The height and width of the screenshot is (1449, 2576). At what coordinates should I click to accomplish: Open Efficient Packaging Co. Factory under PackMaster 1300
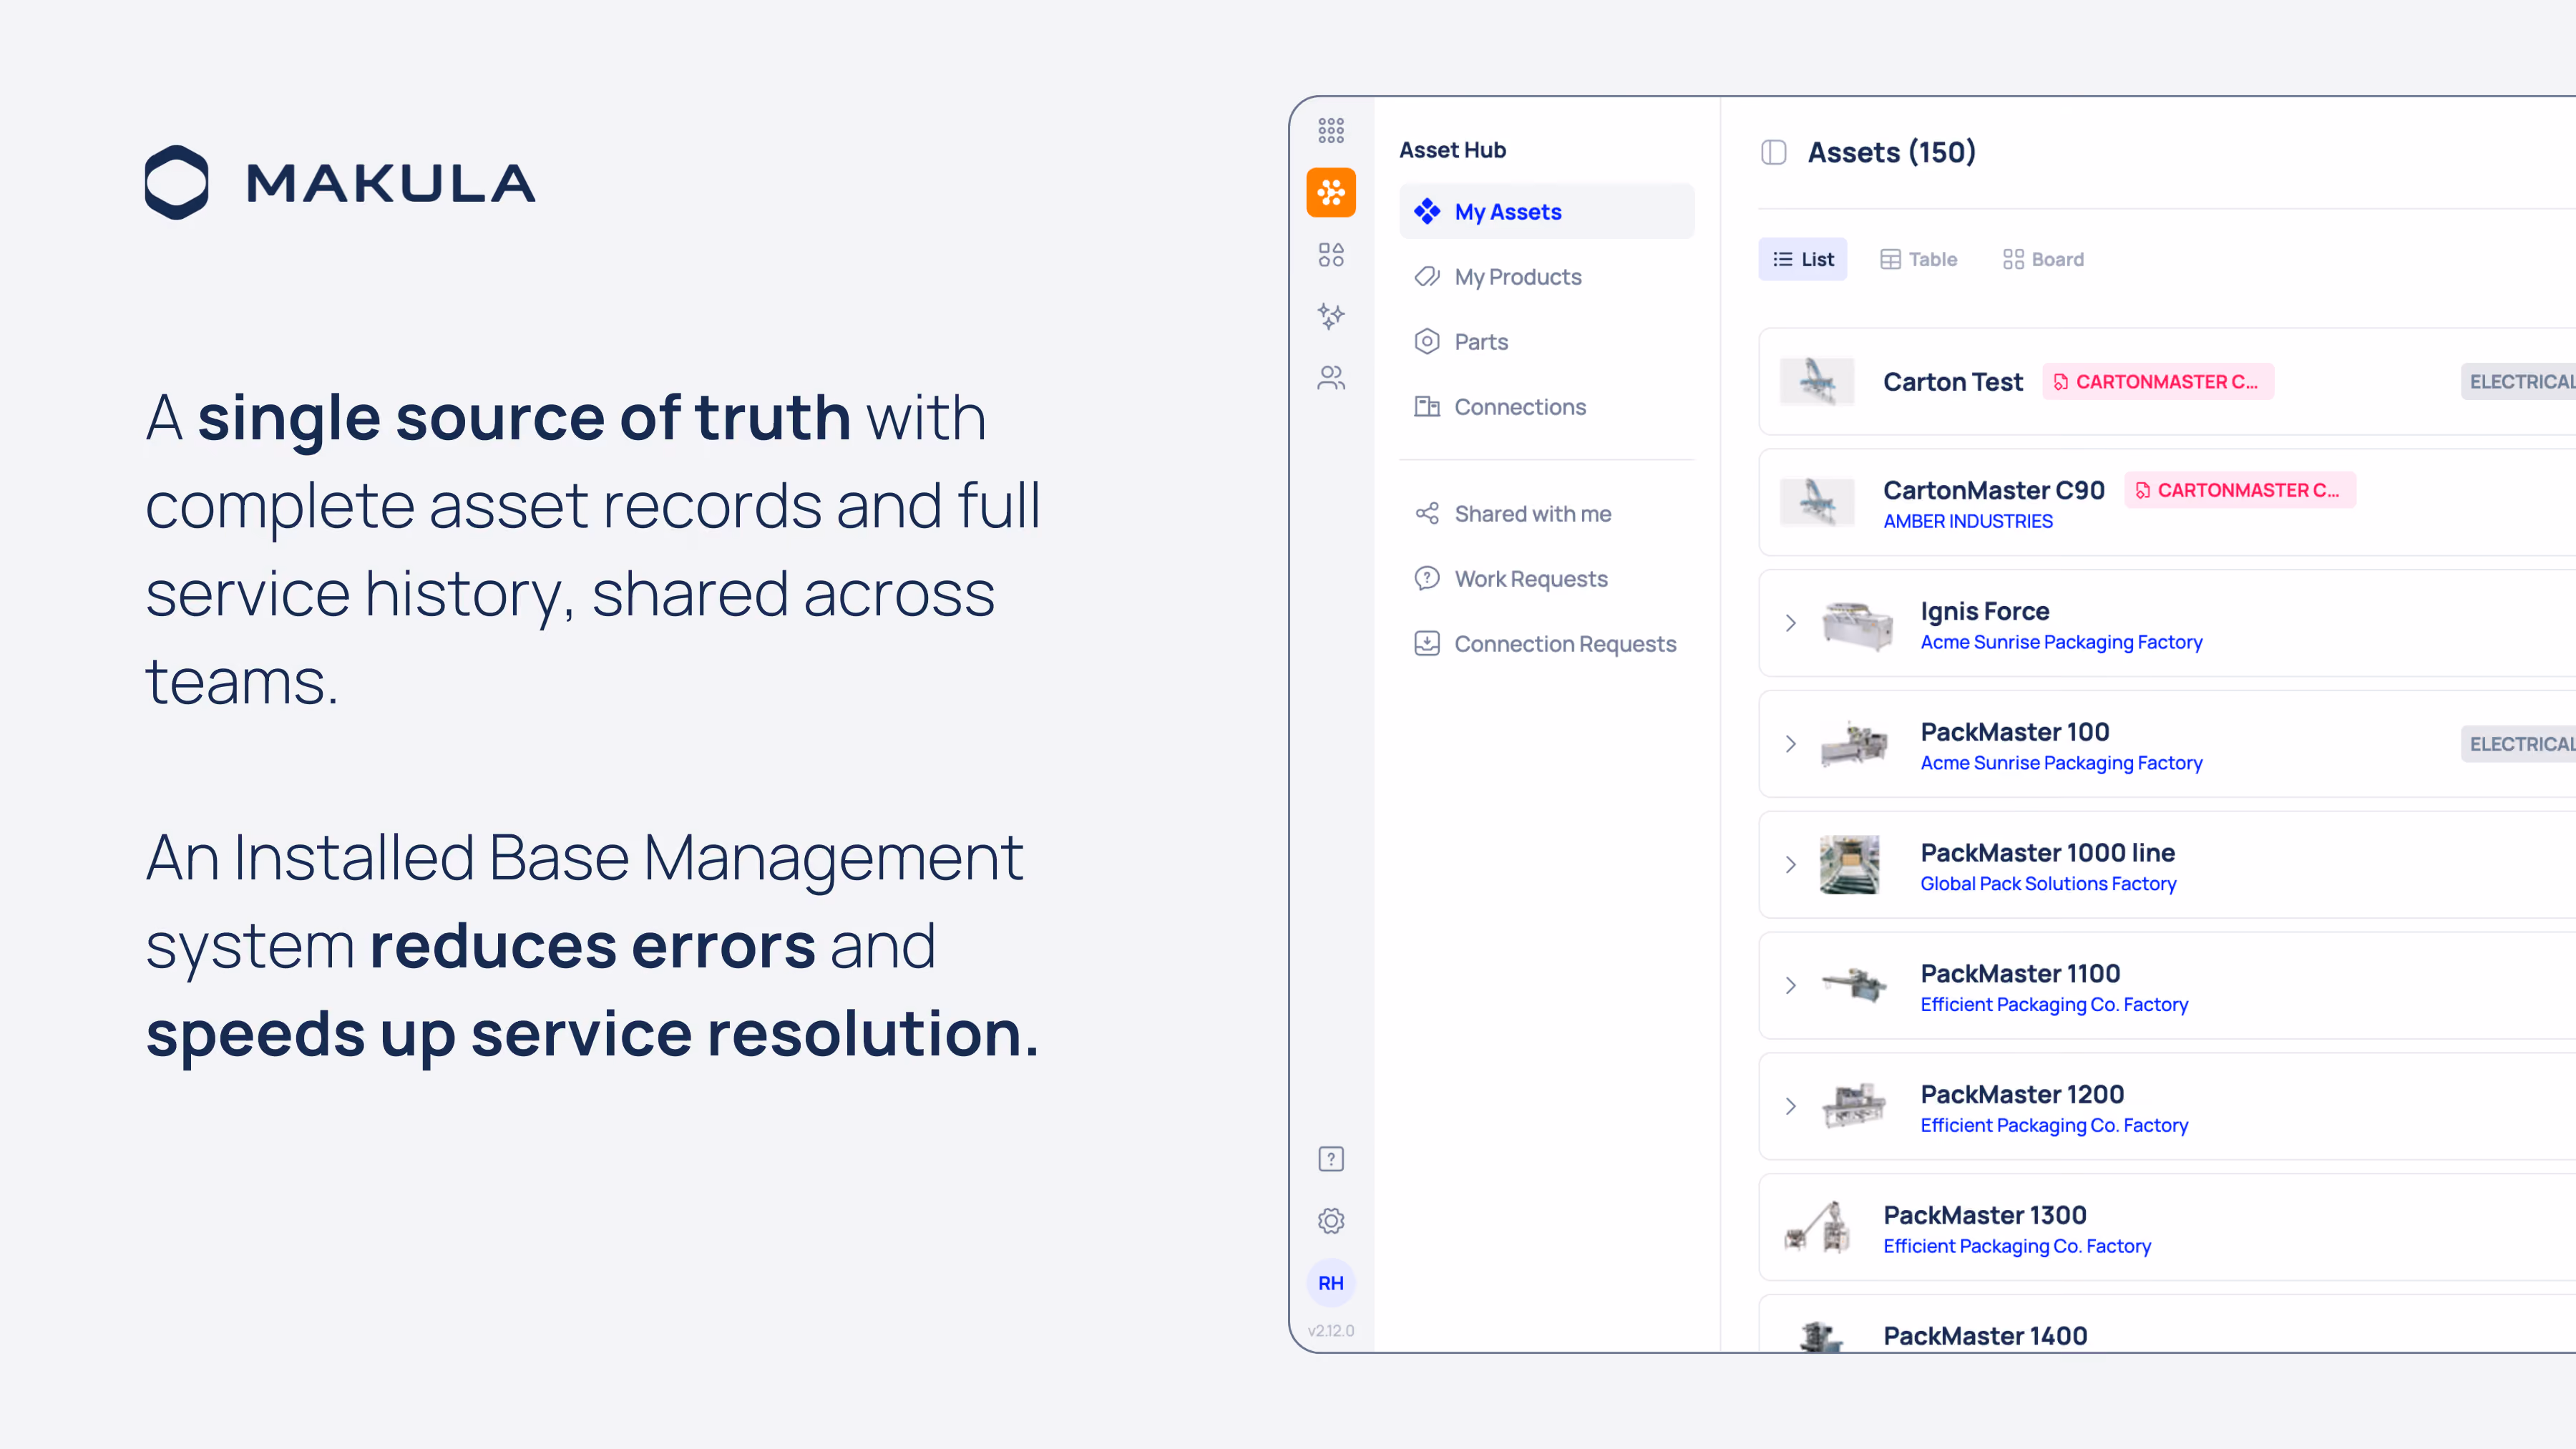click(x=2017, y=1247)
